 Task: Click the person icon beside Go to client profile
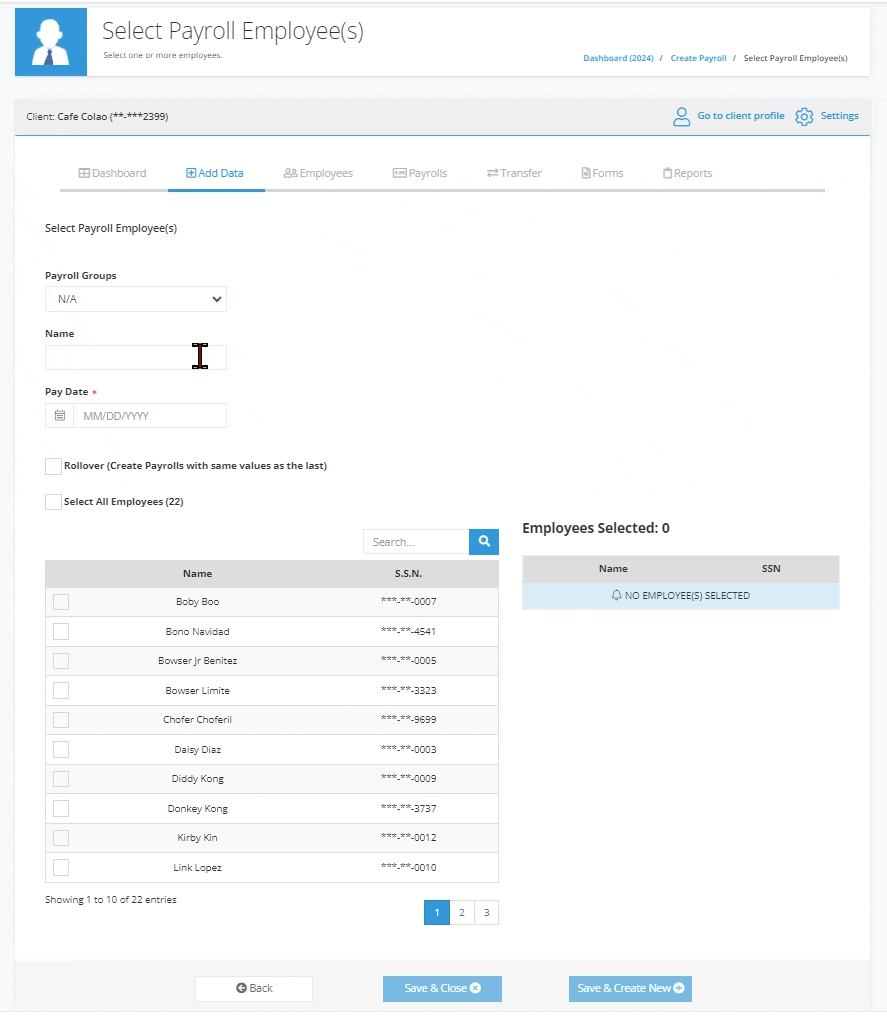[681, 116]
